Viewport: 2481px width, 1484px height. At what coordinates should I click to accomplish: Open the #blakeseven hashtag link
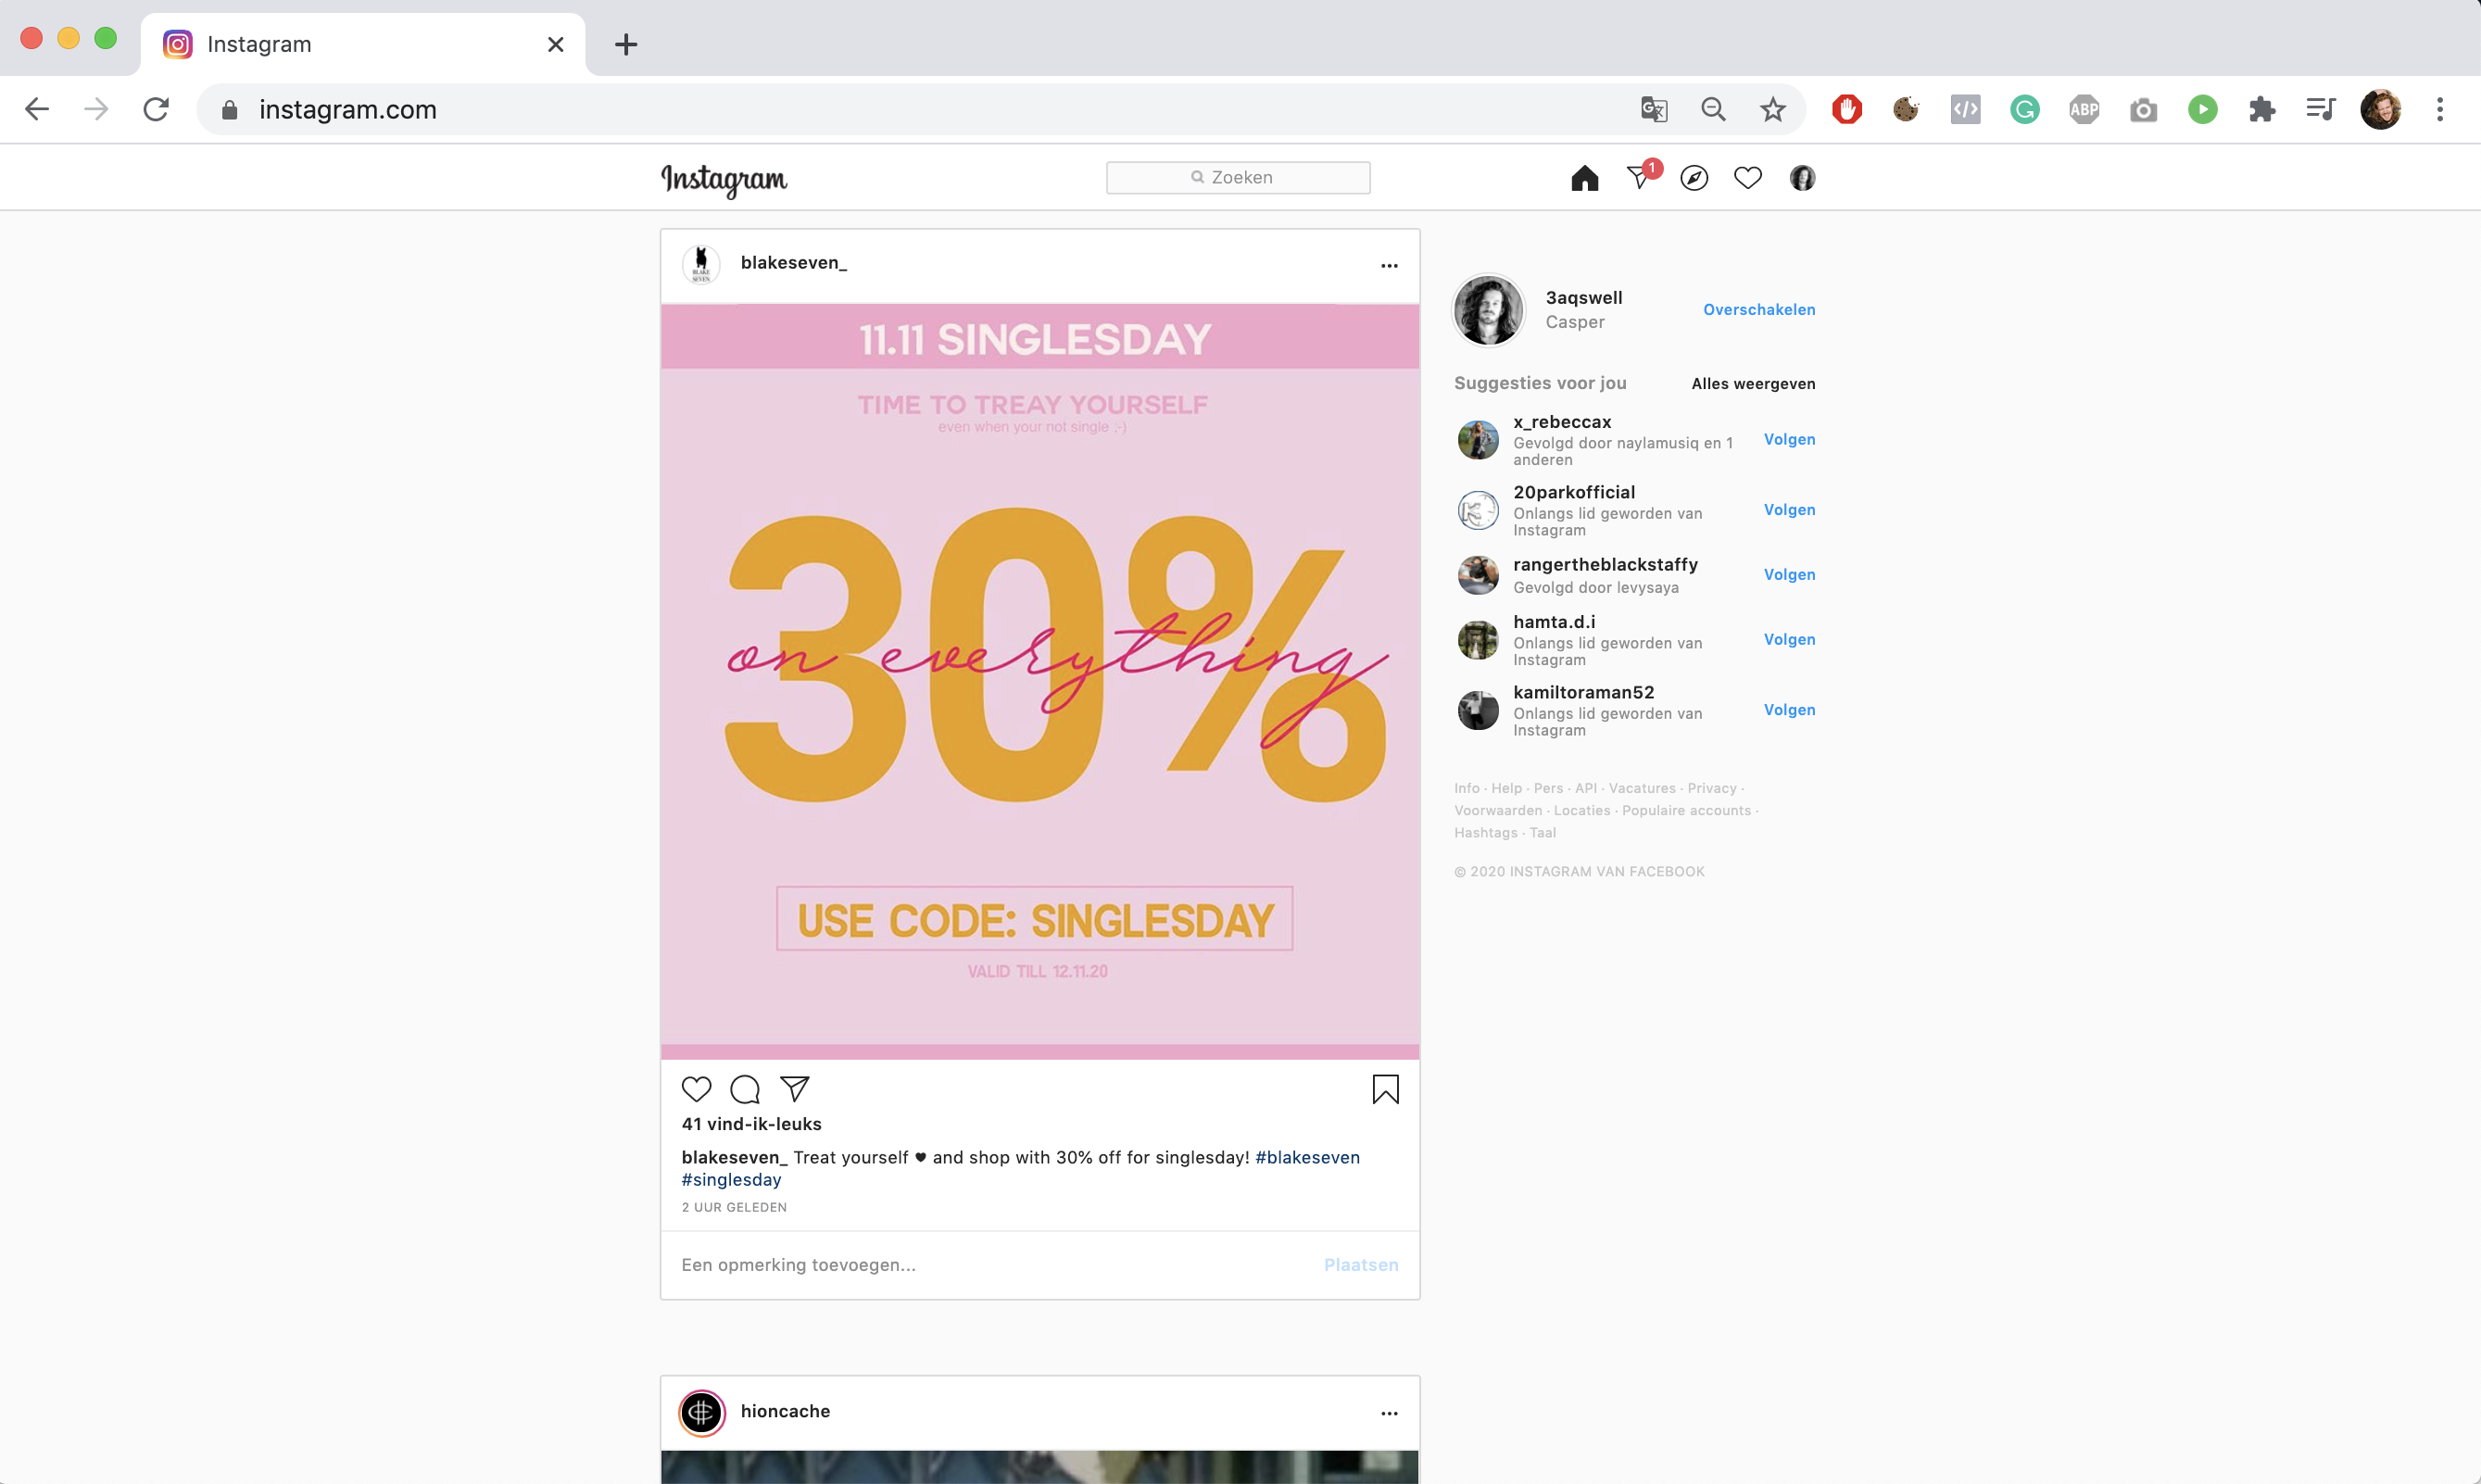(1307, 1157)
